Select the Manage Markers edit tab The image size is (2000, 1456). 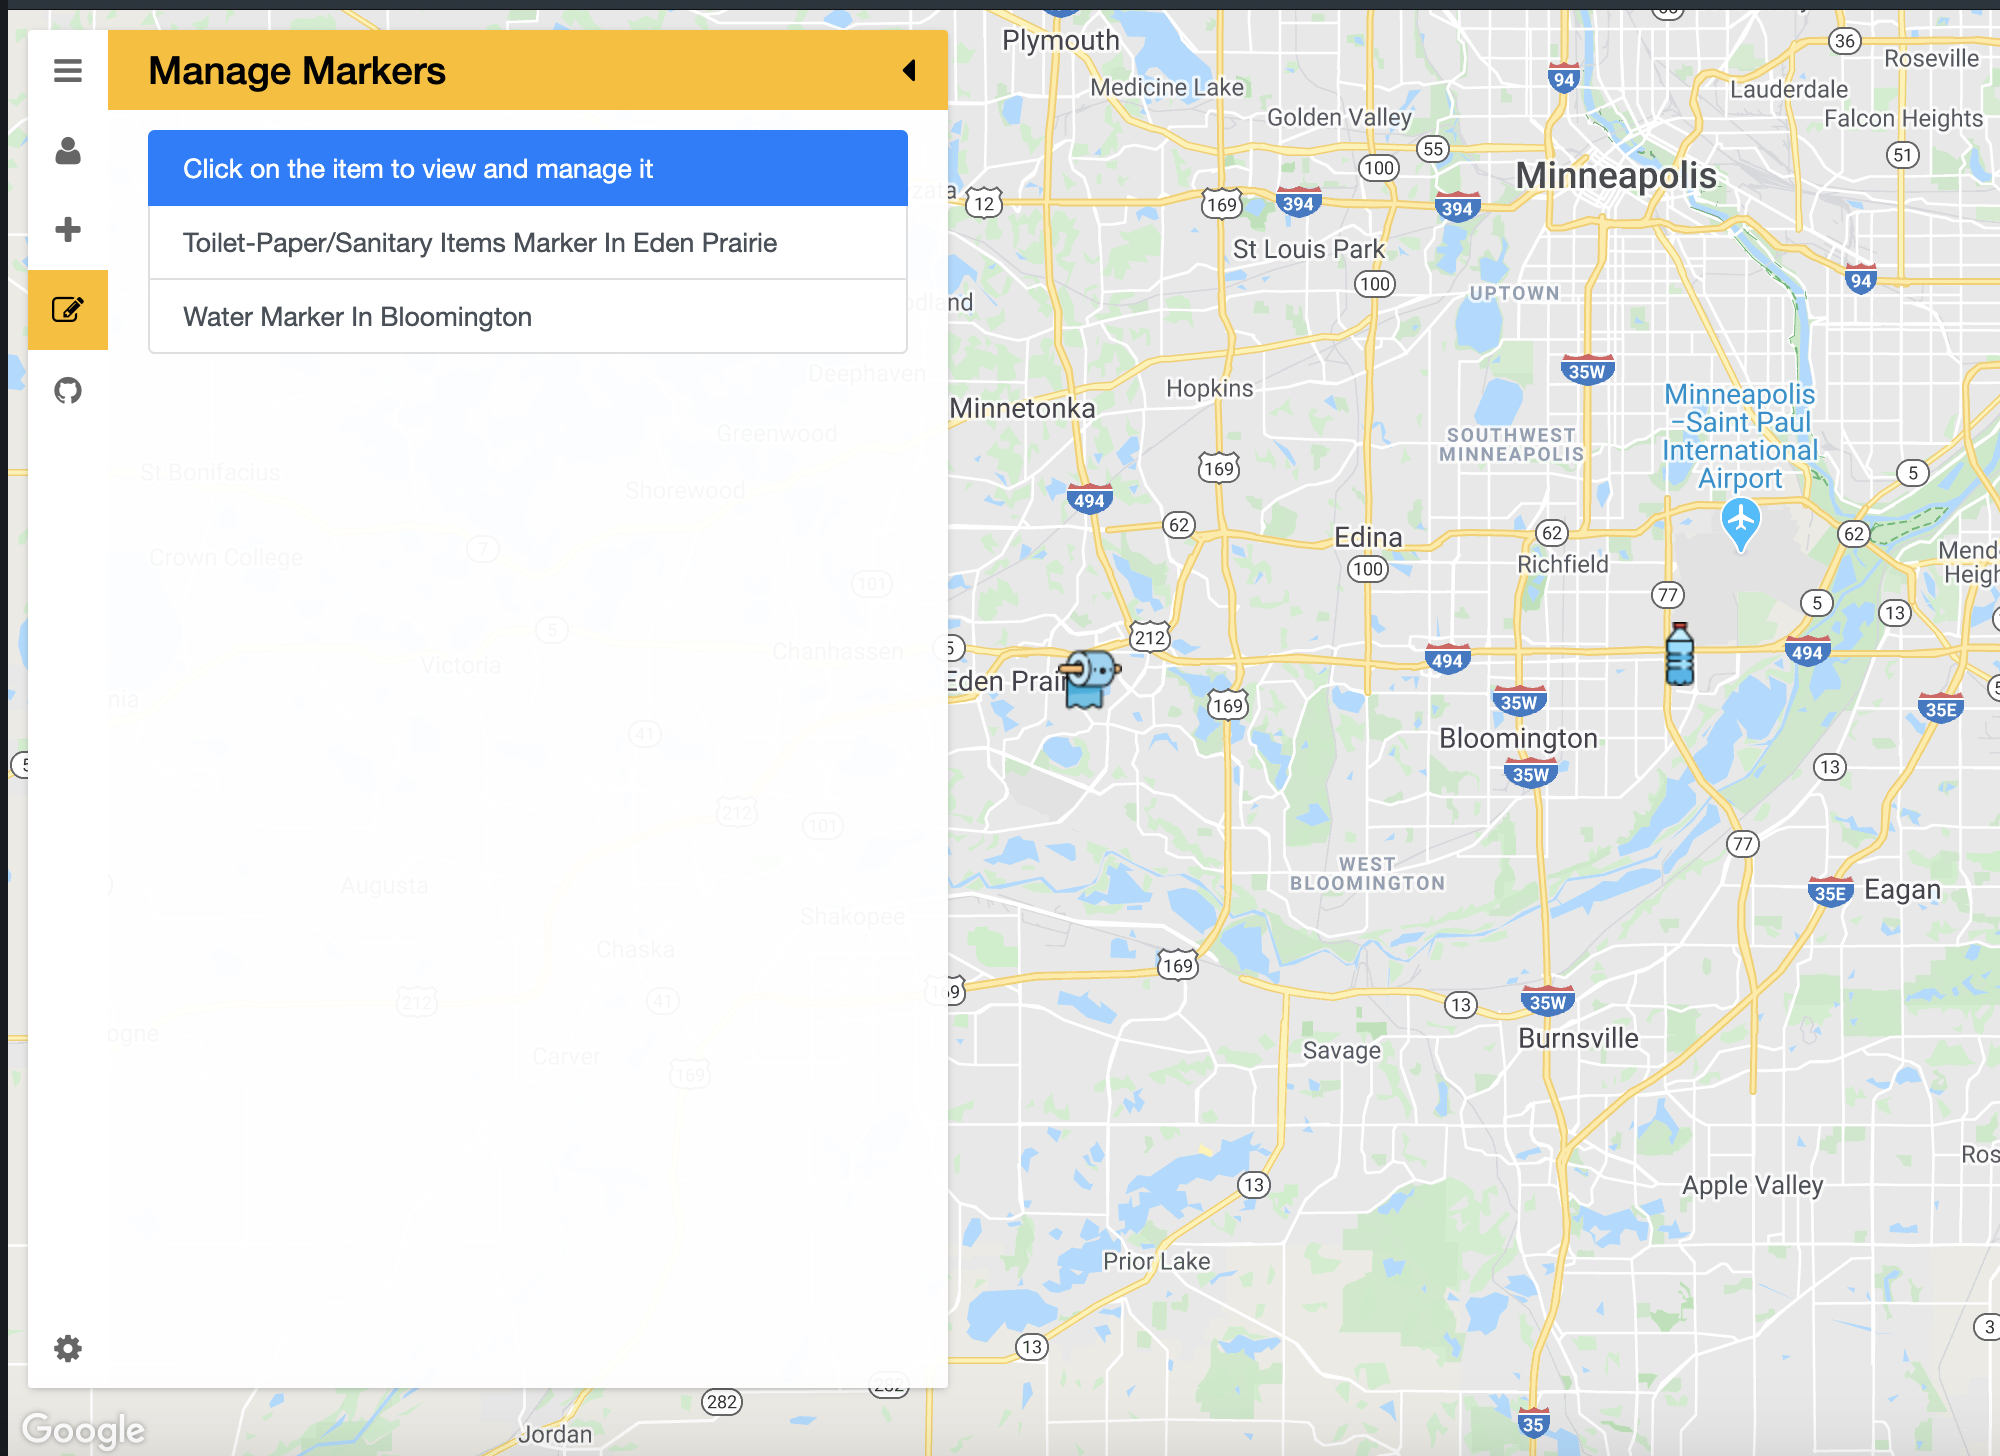(68, 310)
